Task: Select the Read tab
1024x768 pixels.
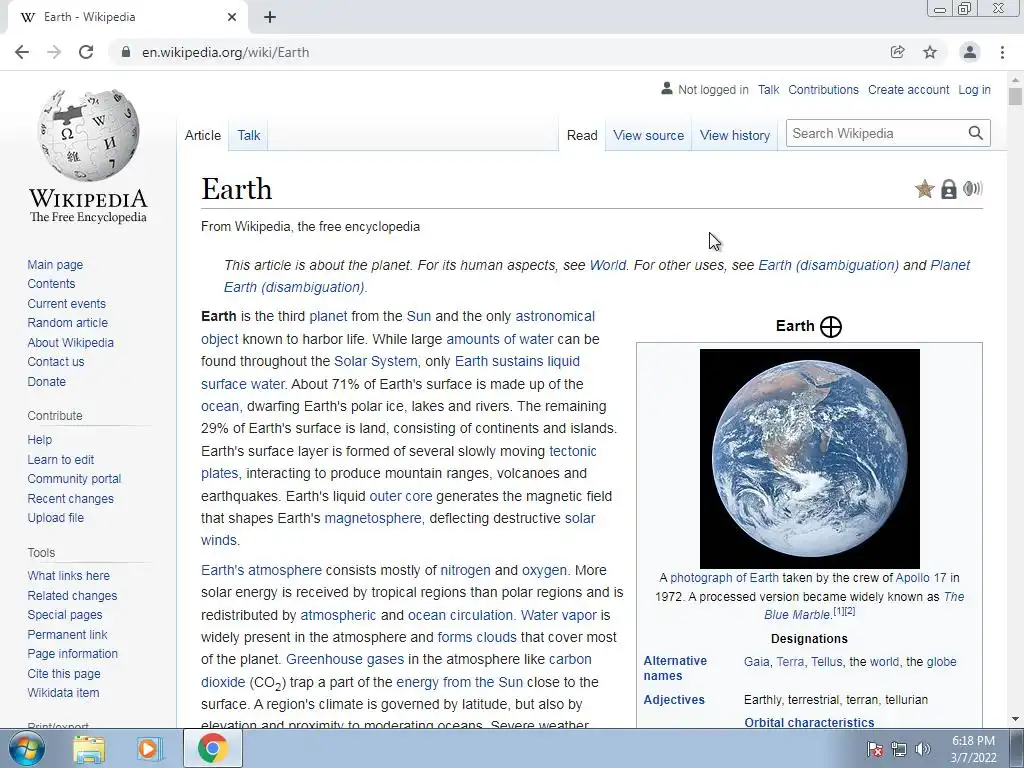Action: point(582,135)
